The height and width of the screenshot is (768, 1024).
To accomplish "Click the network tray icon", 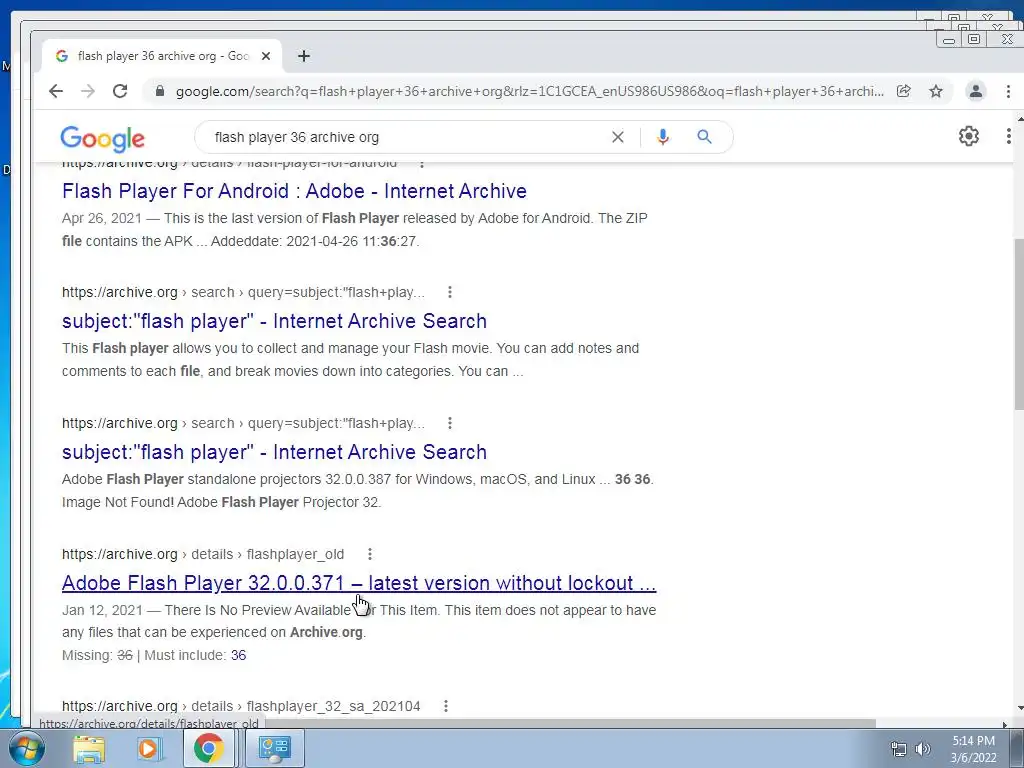I will click(899, 749).
